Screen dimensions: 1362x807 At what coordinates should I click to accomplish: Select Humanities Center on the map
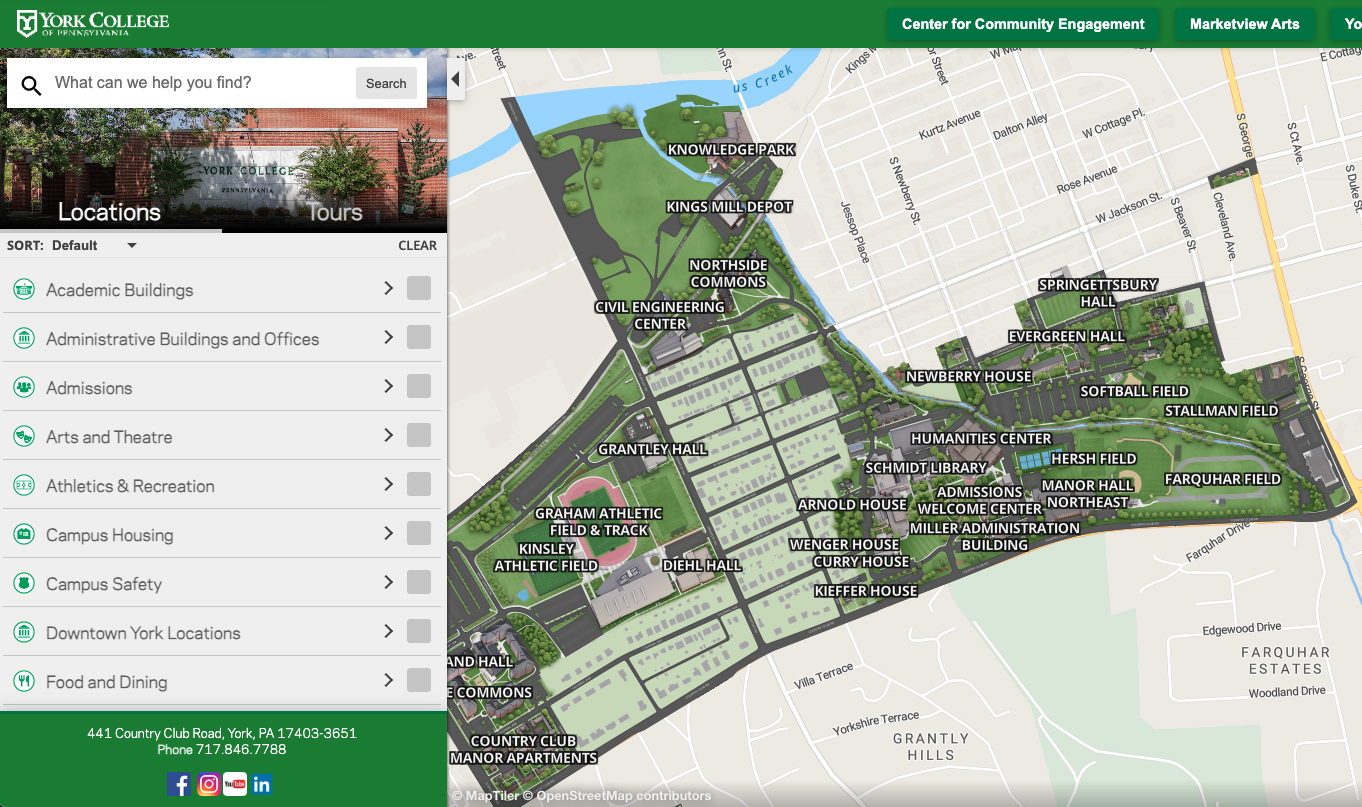981,438
